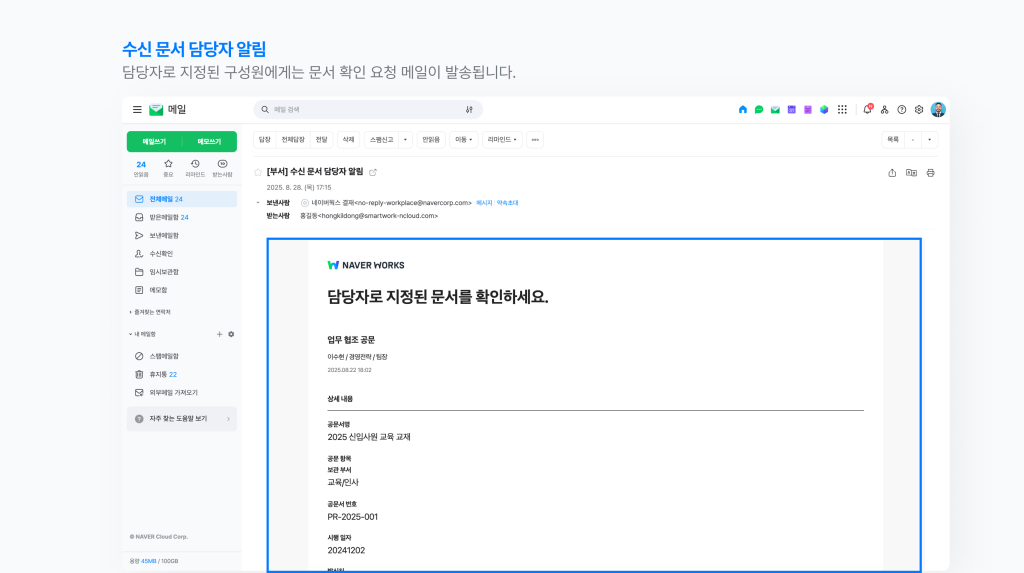
Task: Open 리마인드 clock shortcut in sidebar
Action: [195, 169]
